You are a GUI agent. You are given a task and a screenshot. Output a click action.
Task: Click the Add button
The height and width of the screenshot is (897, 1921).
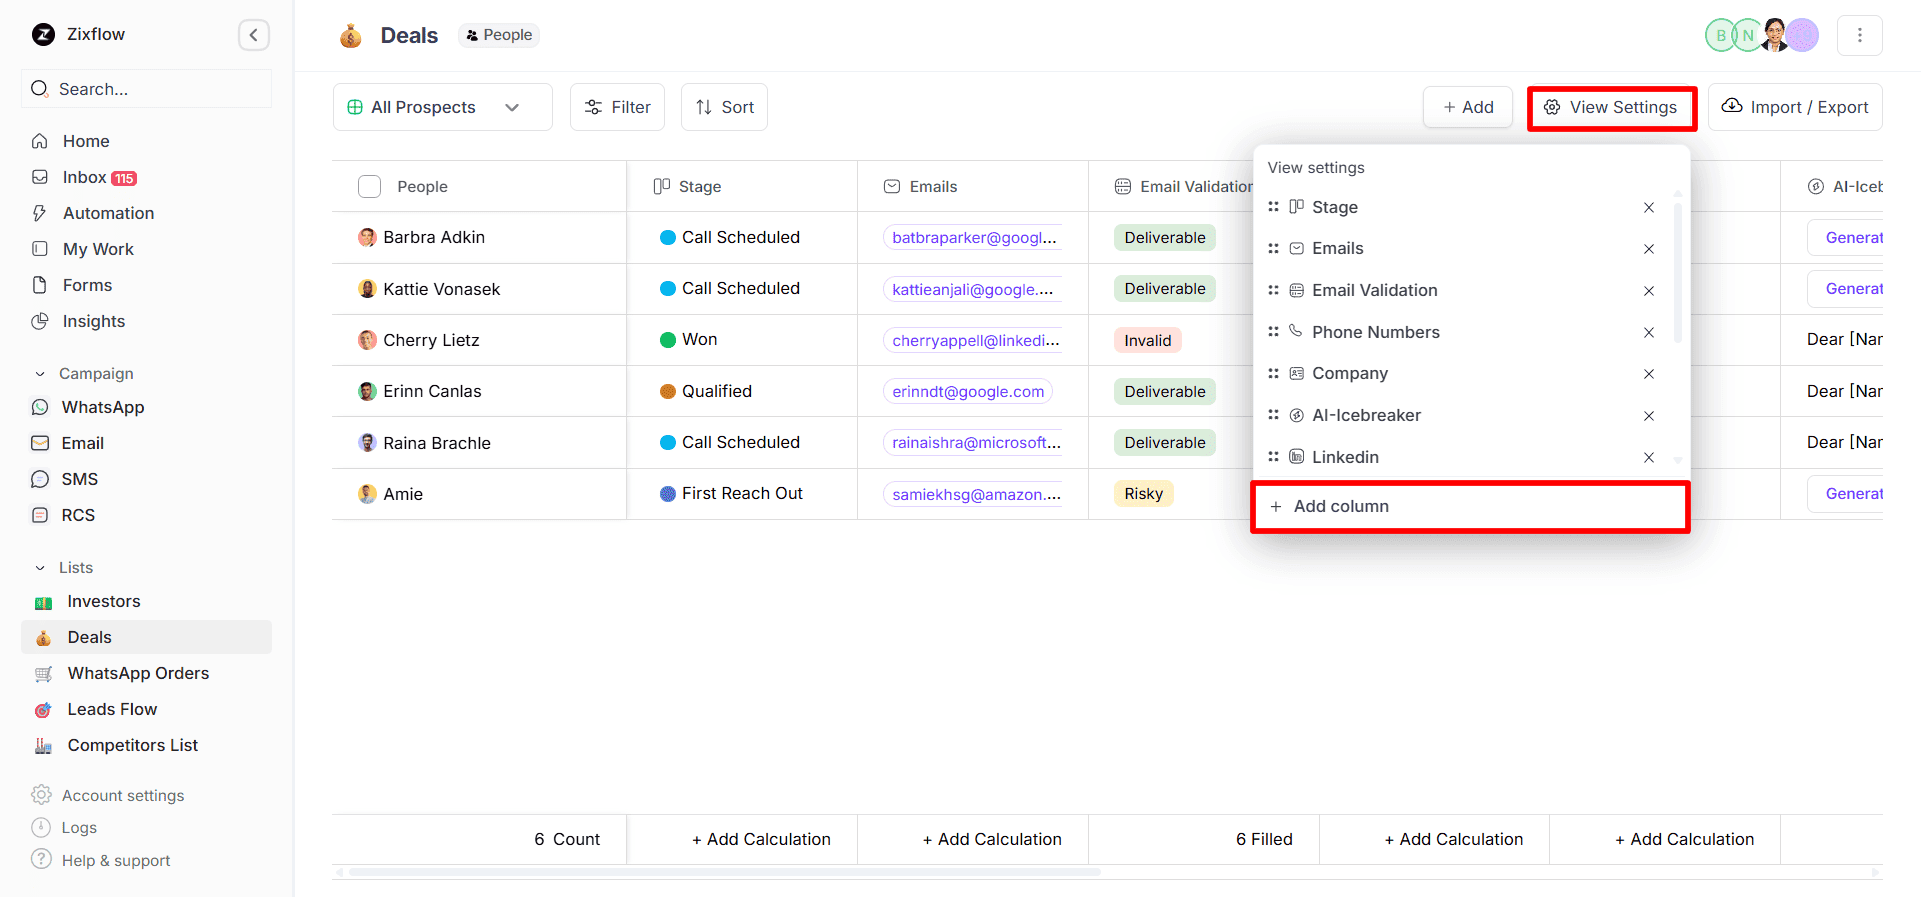pos(1467,107)
